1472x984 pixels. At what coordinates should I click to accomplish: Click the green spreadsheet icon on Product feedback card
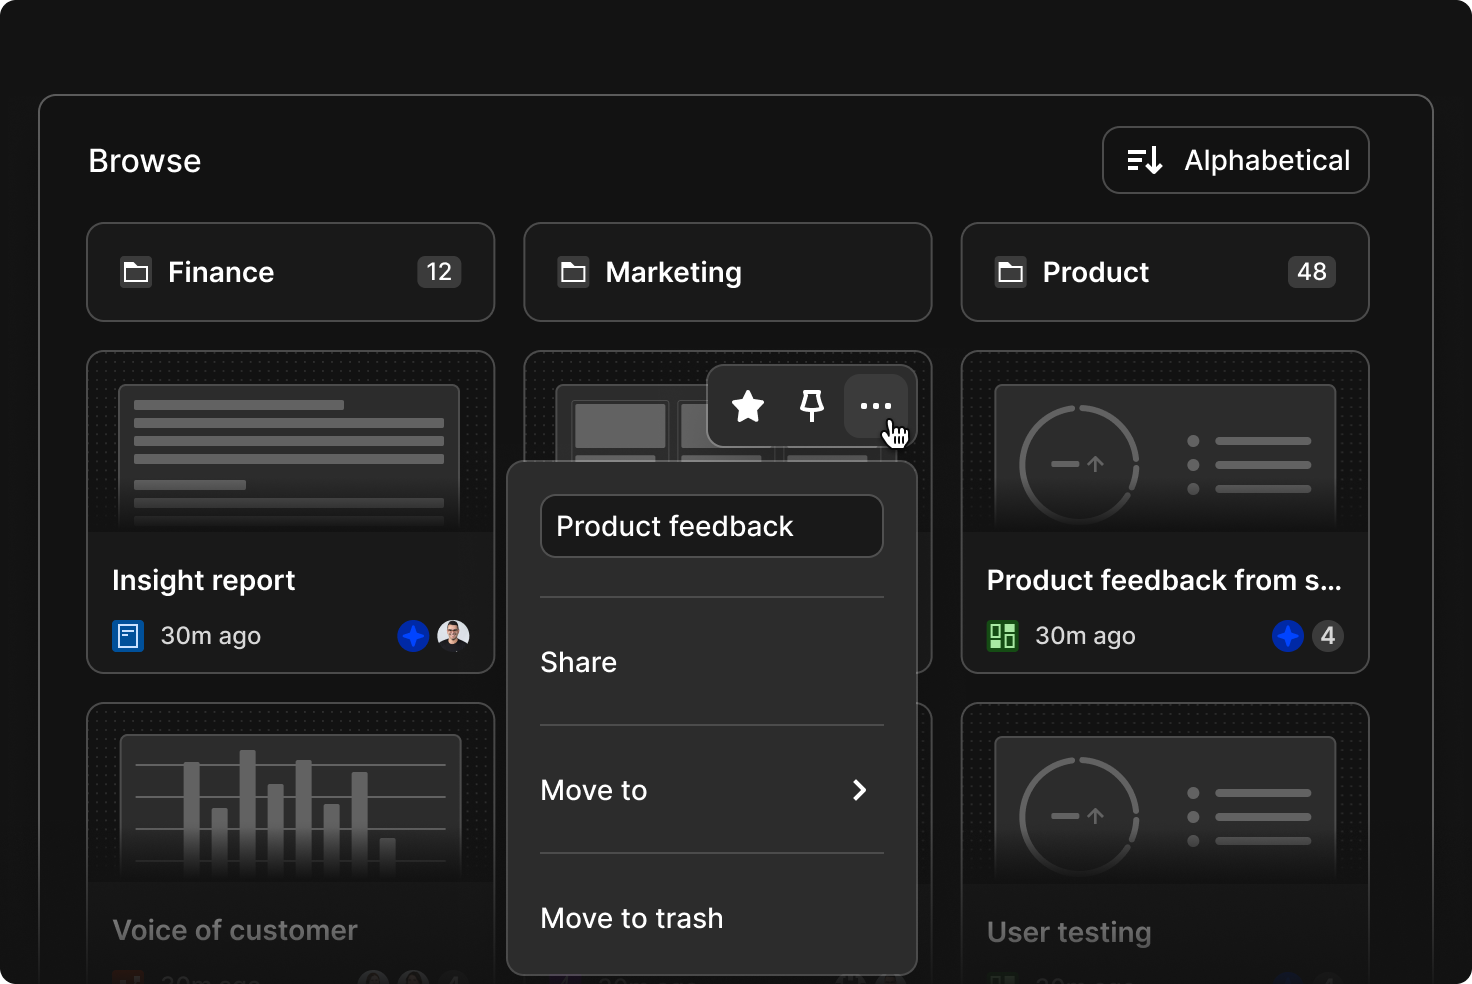pyautogui.click(x=1002, y=635)
